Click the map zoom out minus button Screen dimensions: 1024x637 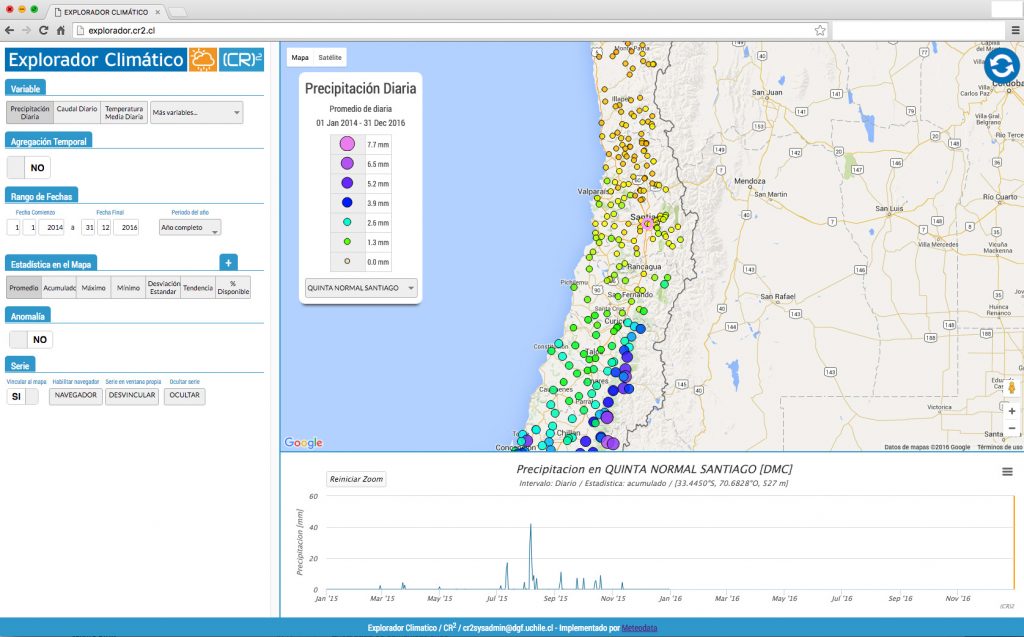coord(1011,429)
